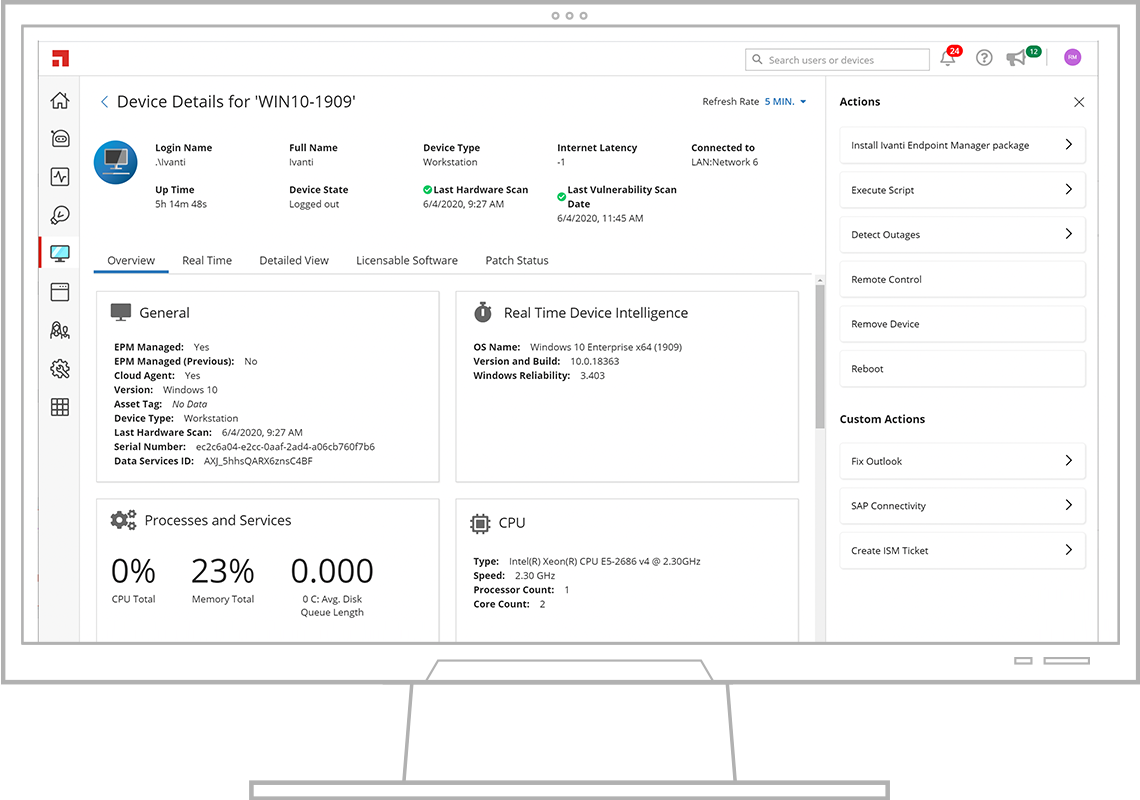Click the help question mark icon
The height and width of the screenshot is (800, 1140).
point(984,59)
